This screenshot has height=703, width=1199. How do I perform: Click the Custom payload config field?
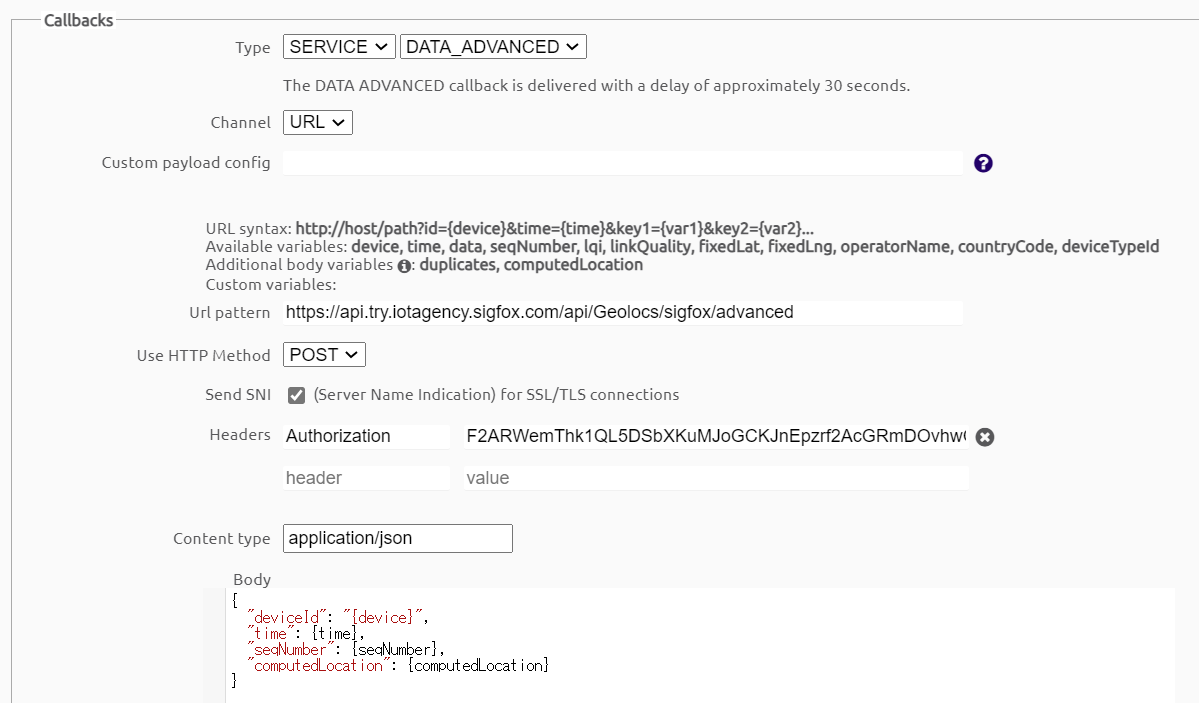pyautogui.click(x=622, y=163)
